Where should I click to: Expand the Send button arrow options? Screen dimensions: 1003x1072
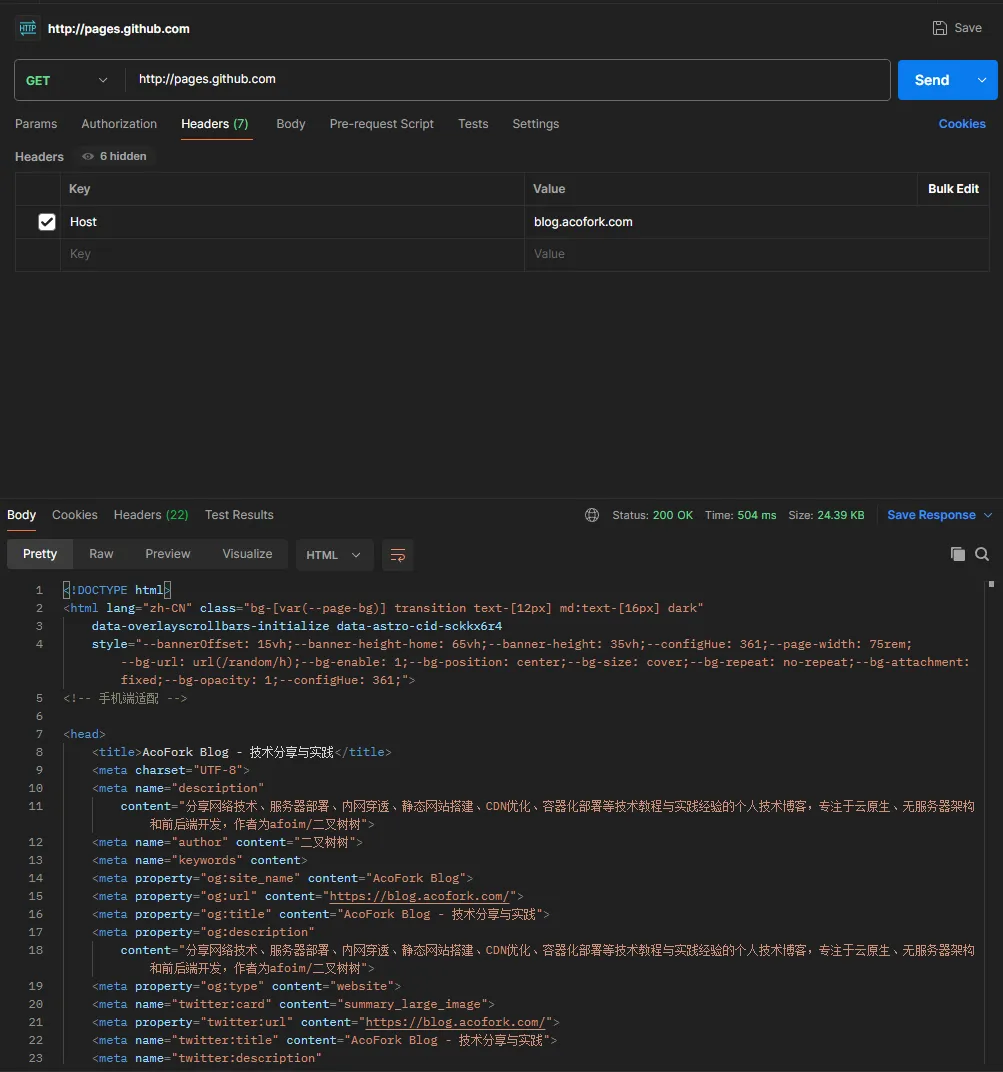(982, 80)
